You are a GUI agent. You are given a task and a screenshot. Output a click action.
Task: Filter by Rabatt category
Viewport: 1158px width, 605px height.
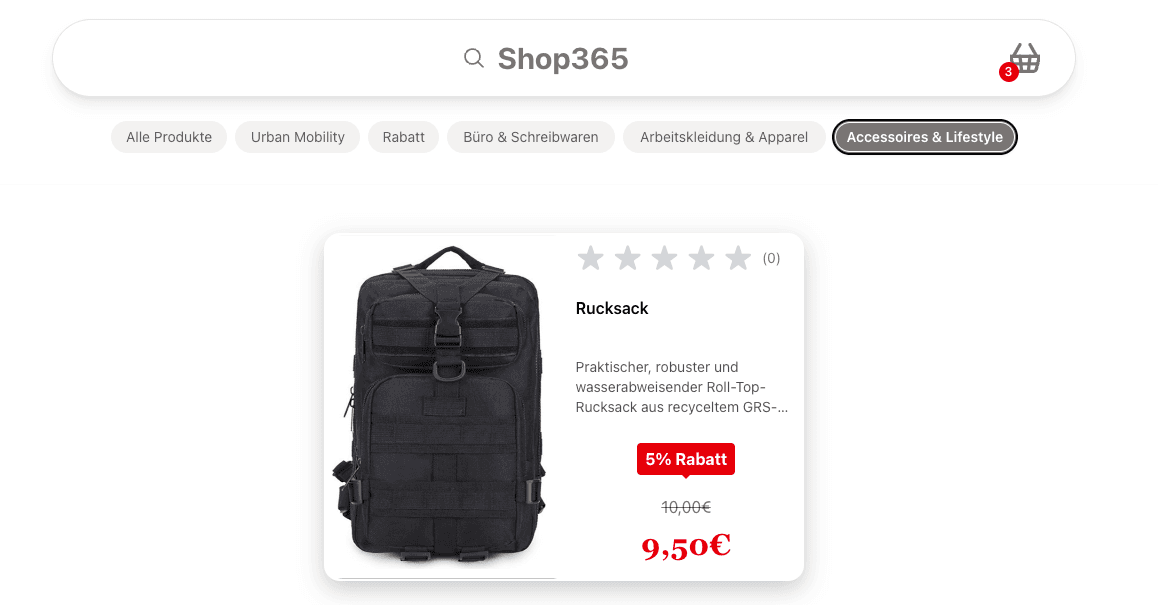[x=403, y=137]
